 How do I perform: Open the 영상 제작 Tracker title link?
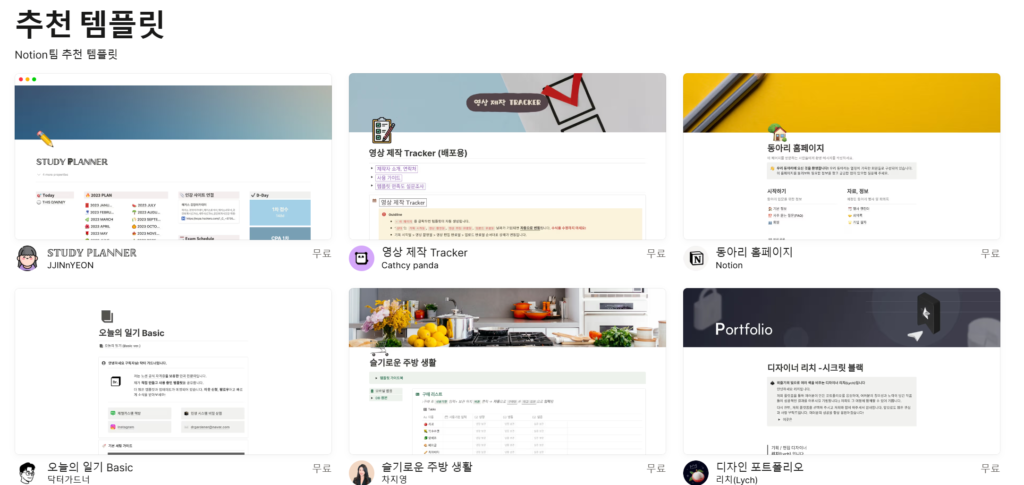pos(424,253)
